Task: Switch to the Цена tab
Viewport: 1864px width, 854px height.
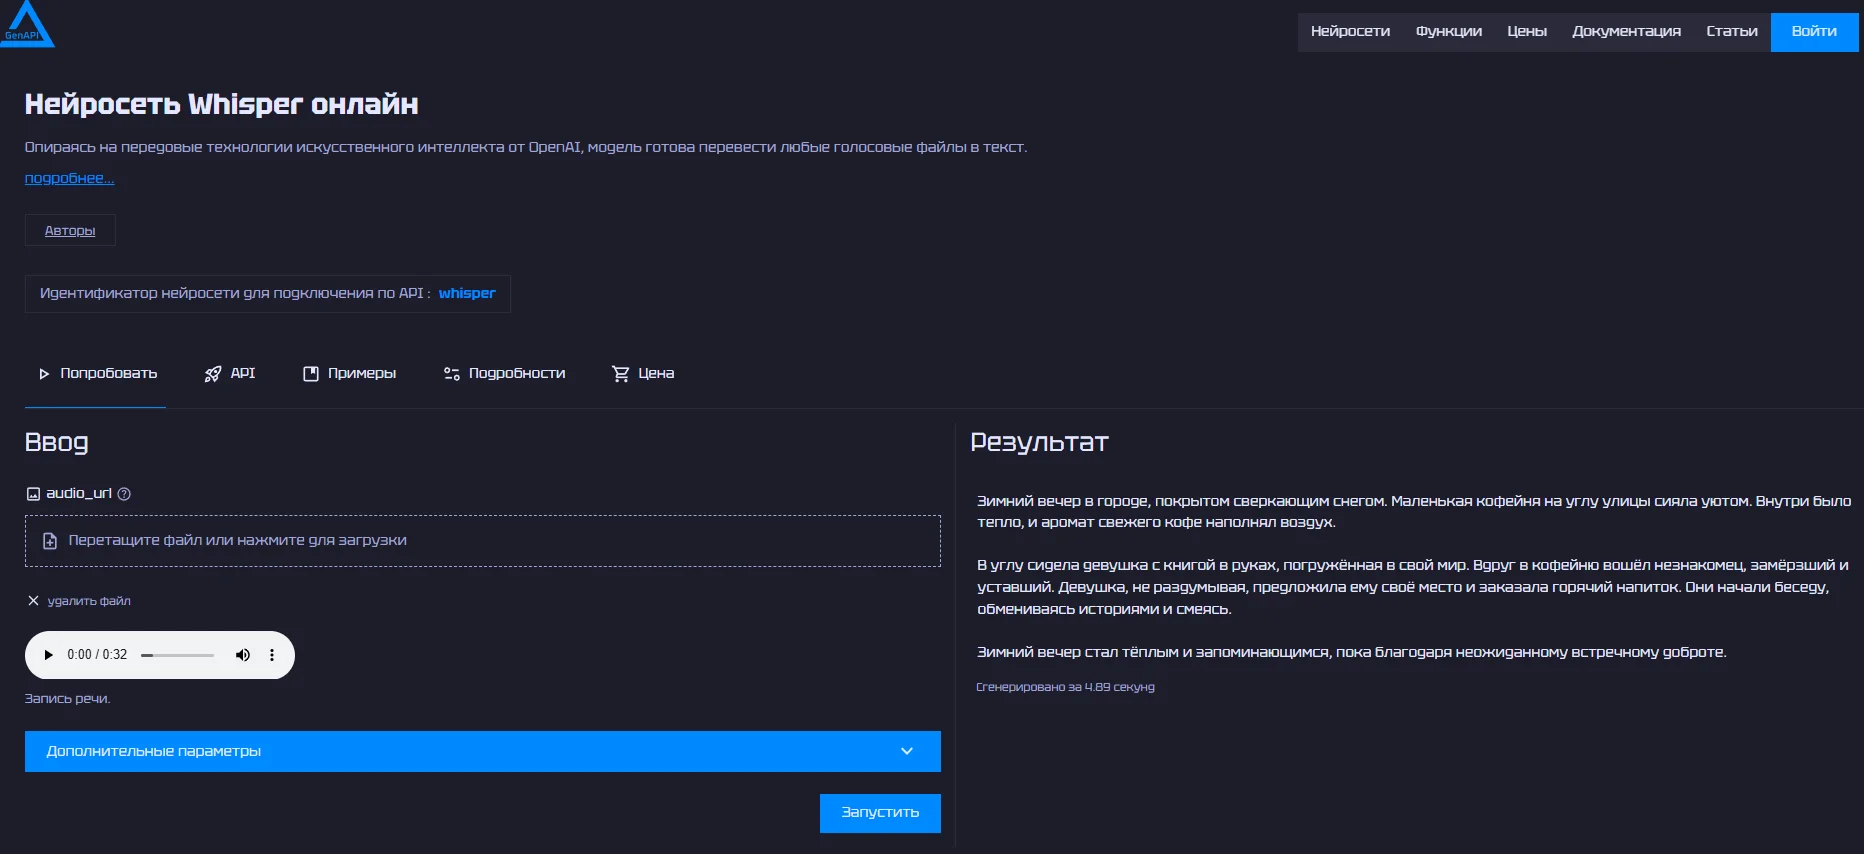Action: pyautogui.click(x=643, y=374)
